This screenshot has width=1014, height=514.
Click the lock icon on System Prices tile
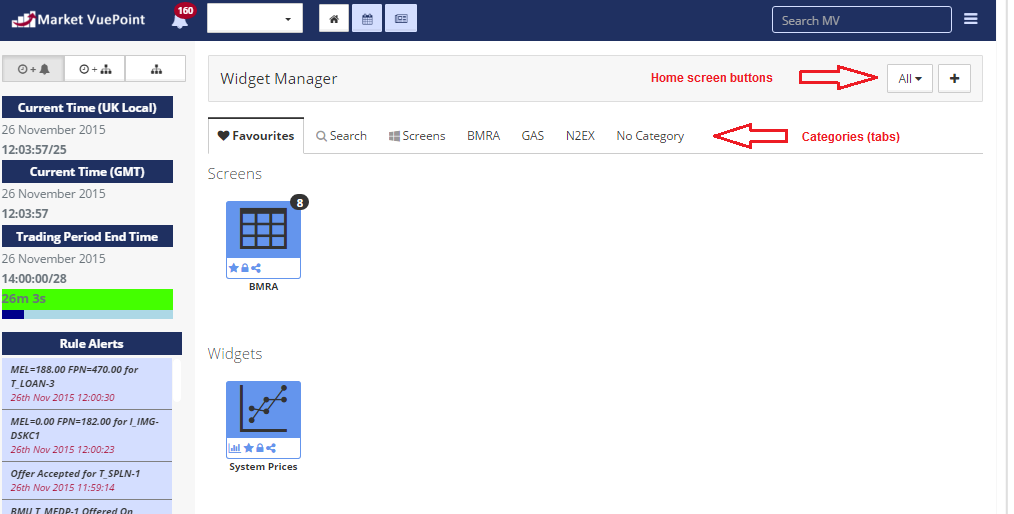pyautogui.click(x=260, y=447)
